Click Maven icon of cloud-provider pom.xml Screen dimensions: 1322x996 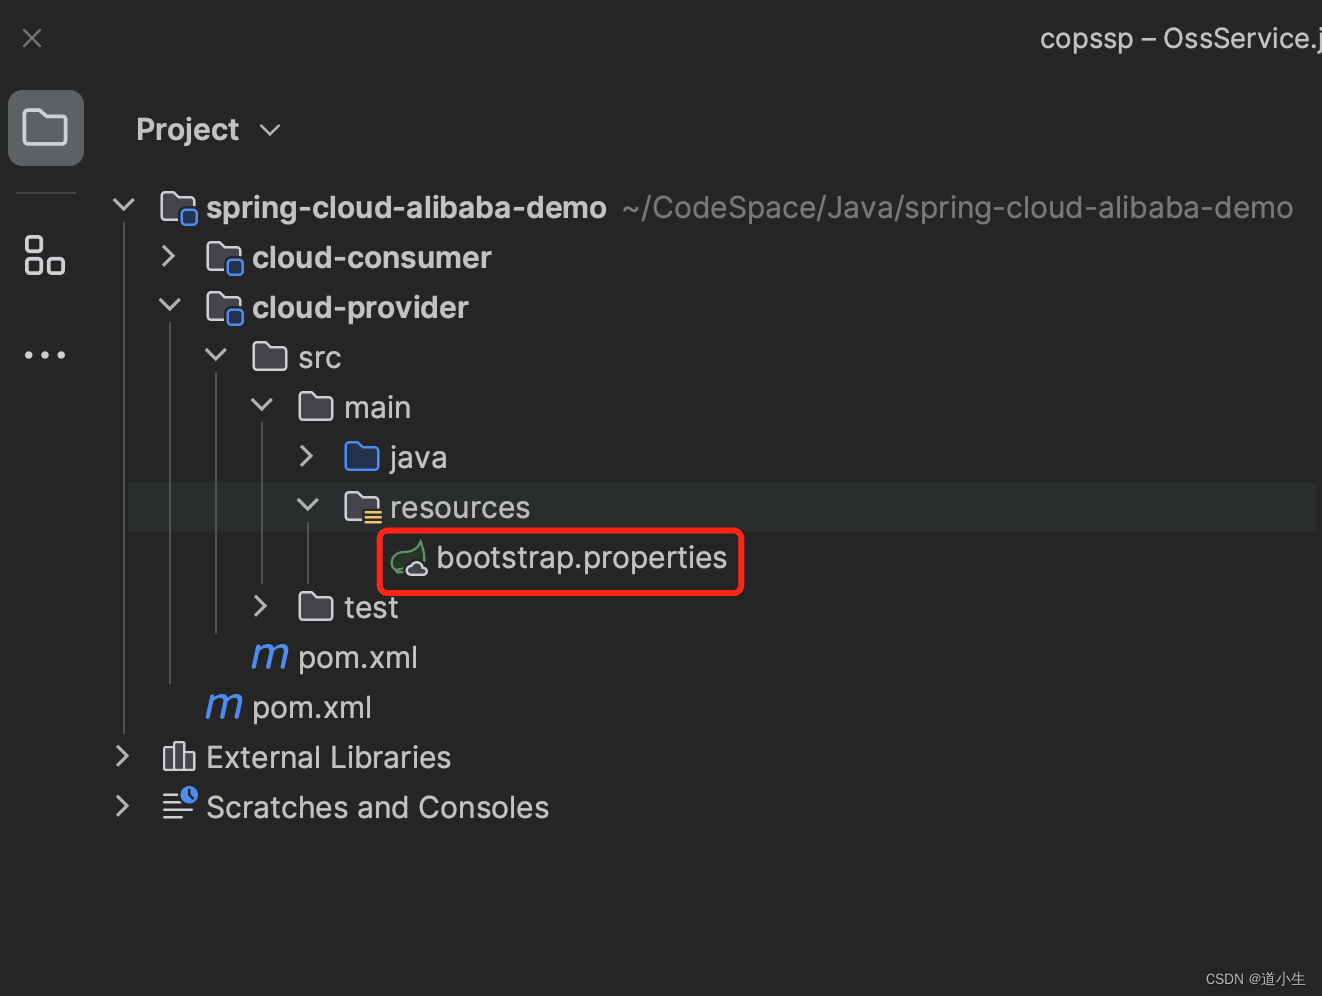270,657
